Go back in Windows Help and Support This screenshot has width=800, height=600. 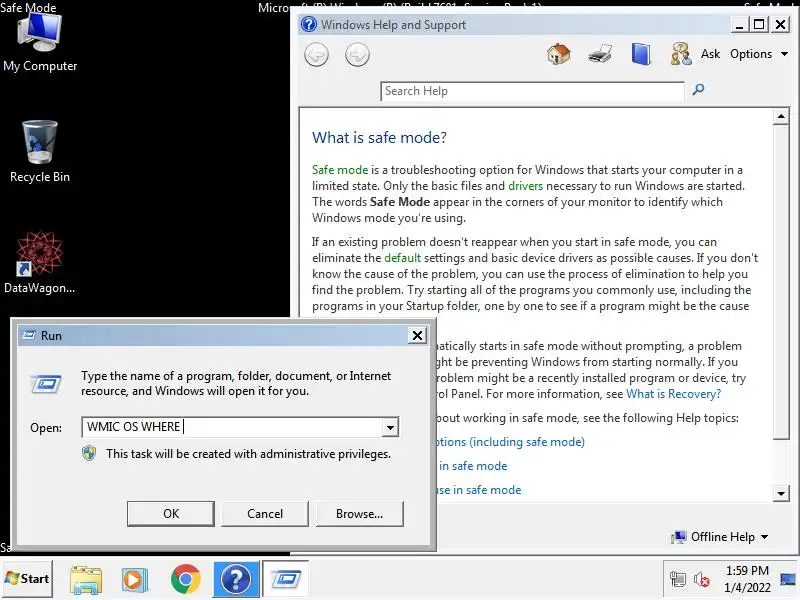pyautogui.click(x=316, y=55)
